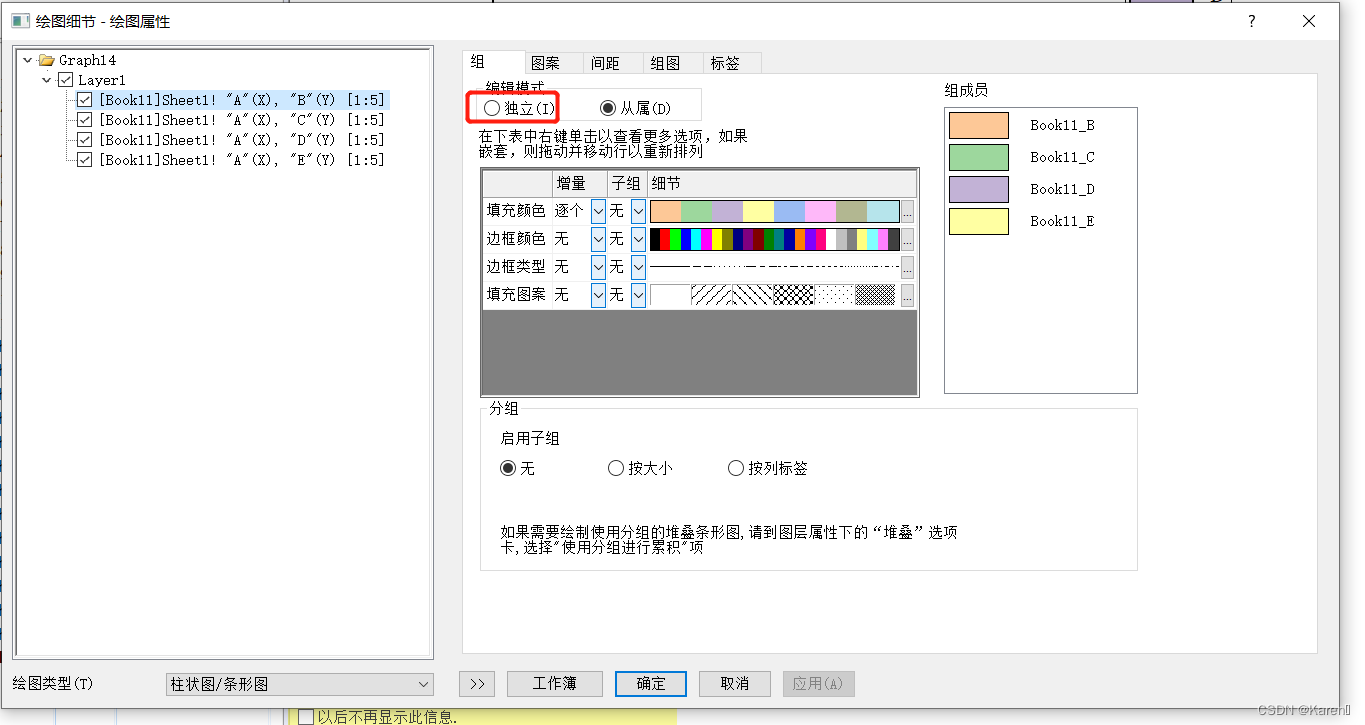Open the 填充颜色 increment dropdown
The image size is (1365, 725).
click(x=598, y=211)
